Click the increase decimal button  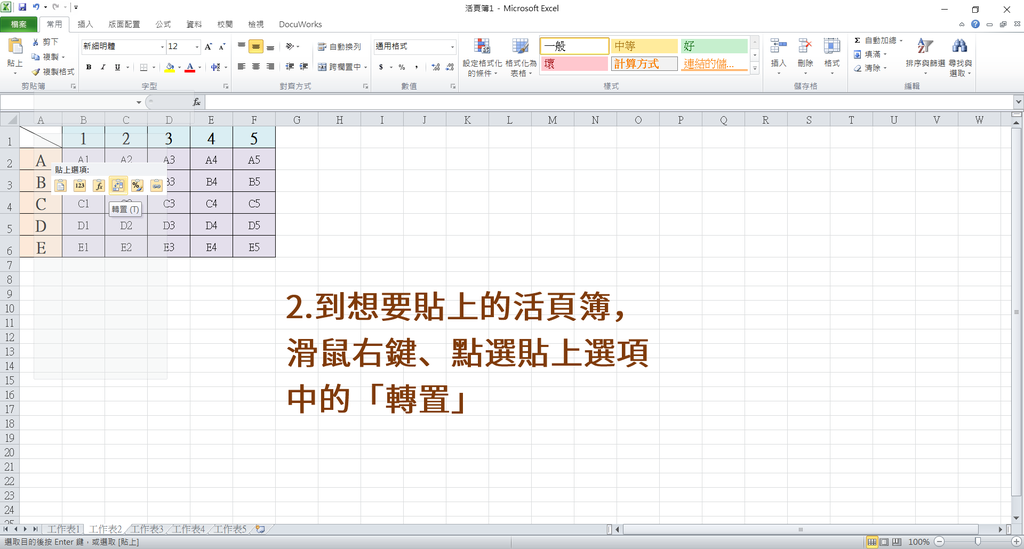[436, 67]
